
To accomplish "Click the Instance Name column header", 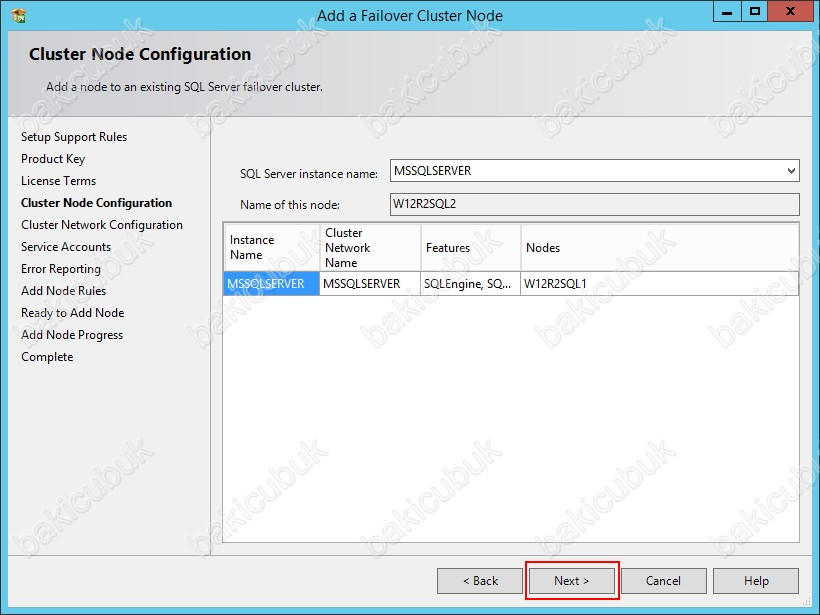I will coord(271,247).
